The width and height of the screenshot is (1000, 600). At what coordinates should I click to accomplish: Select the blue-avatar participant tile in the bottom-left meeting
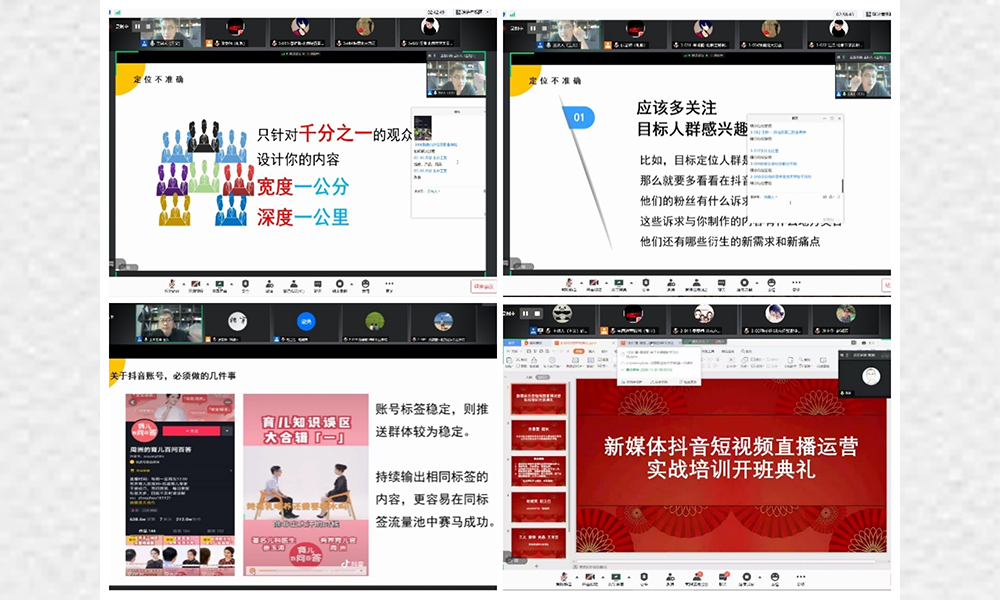pyautogui.click(x=306, y=325)
